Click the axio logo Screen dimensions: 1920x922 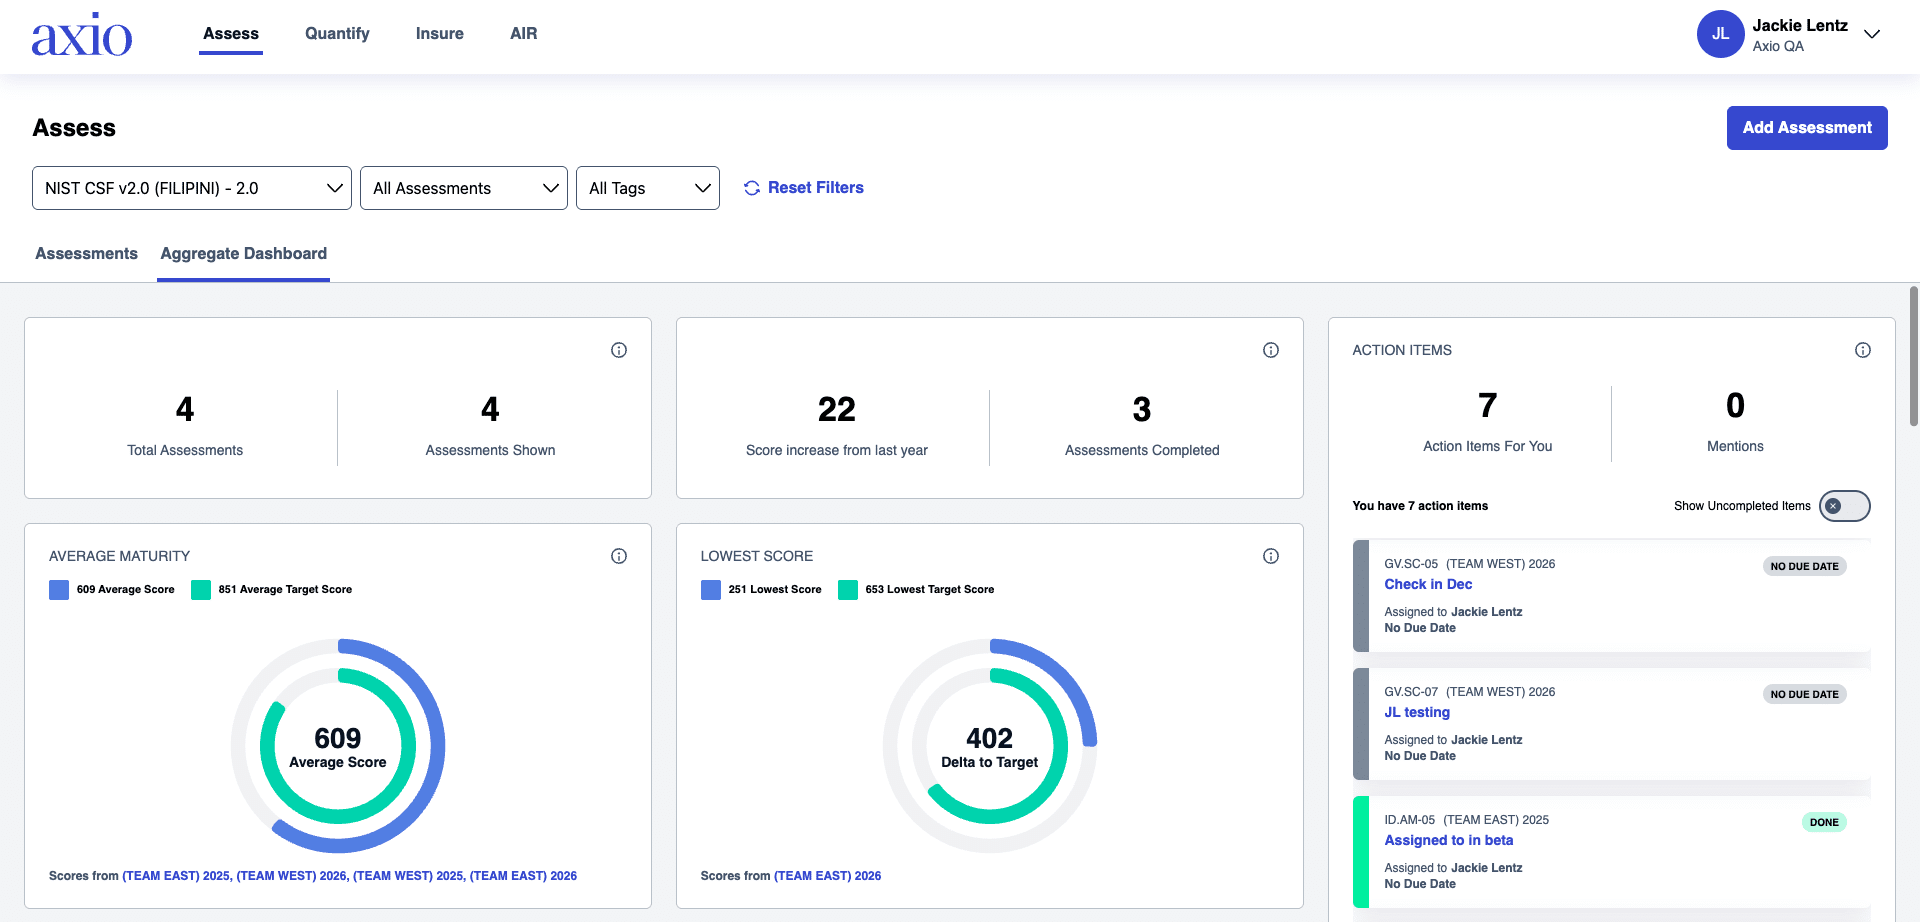pos(82,35)
